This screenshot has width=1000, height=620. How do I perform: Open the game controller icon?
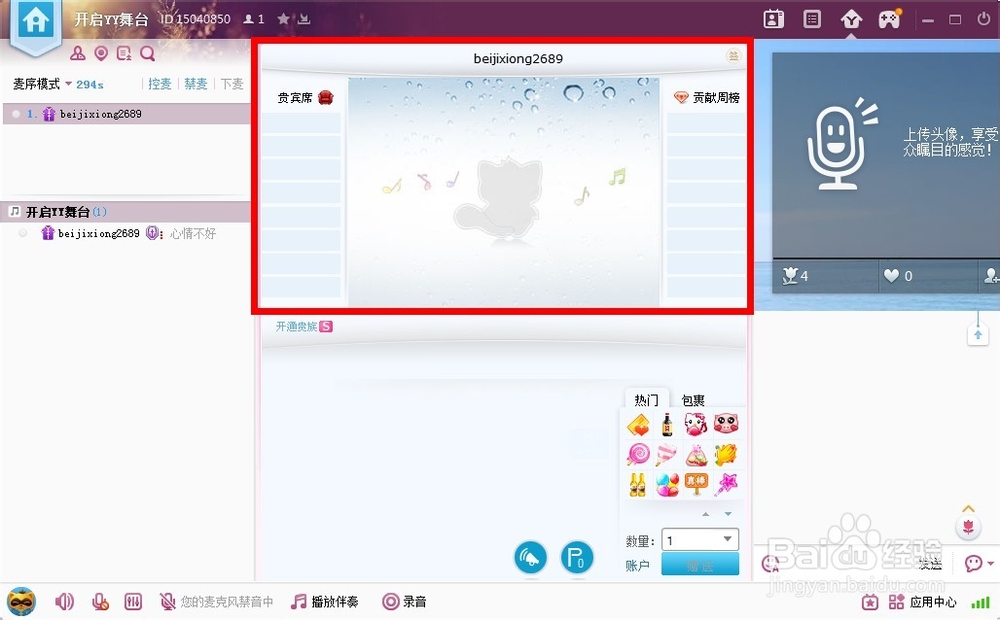pyautogui.click(x=889, y=19)
